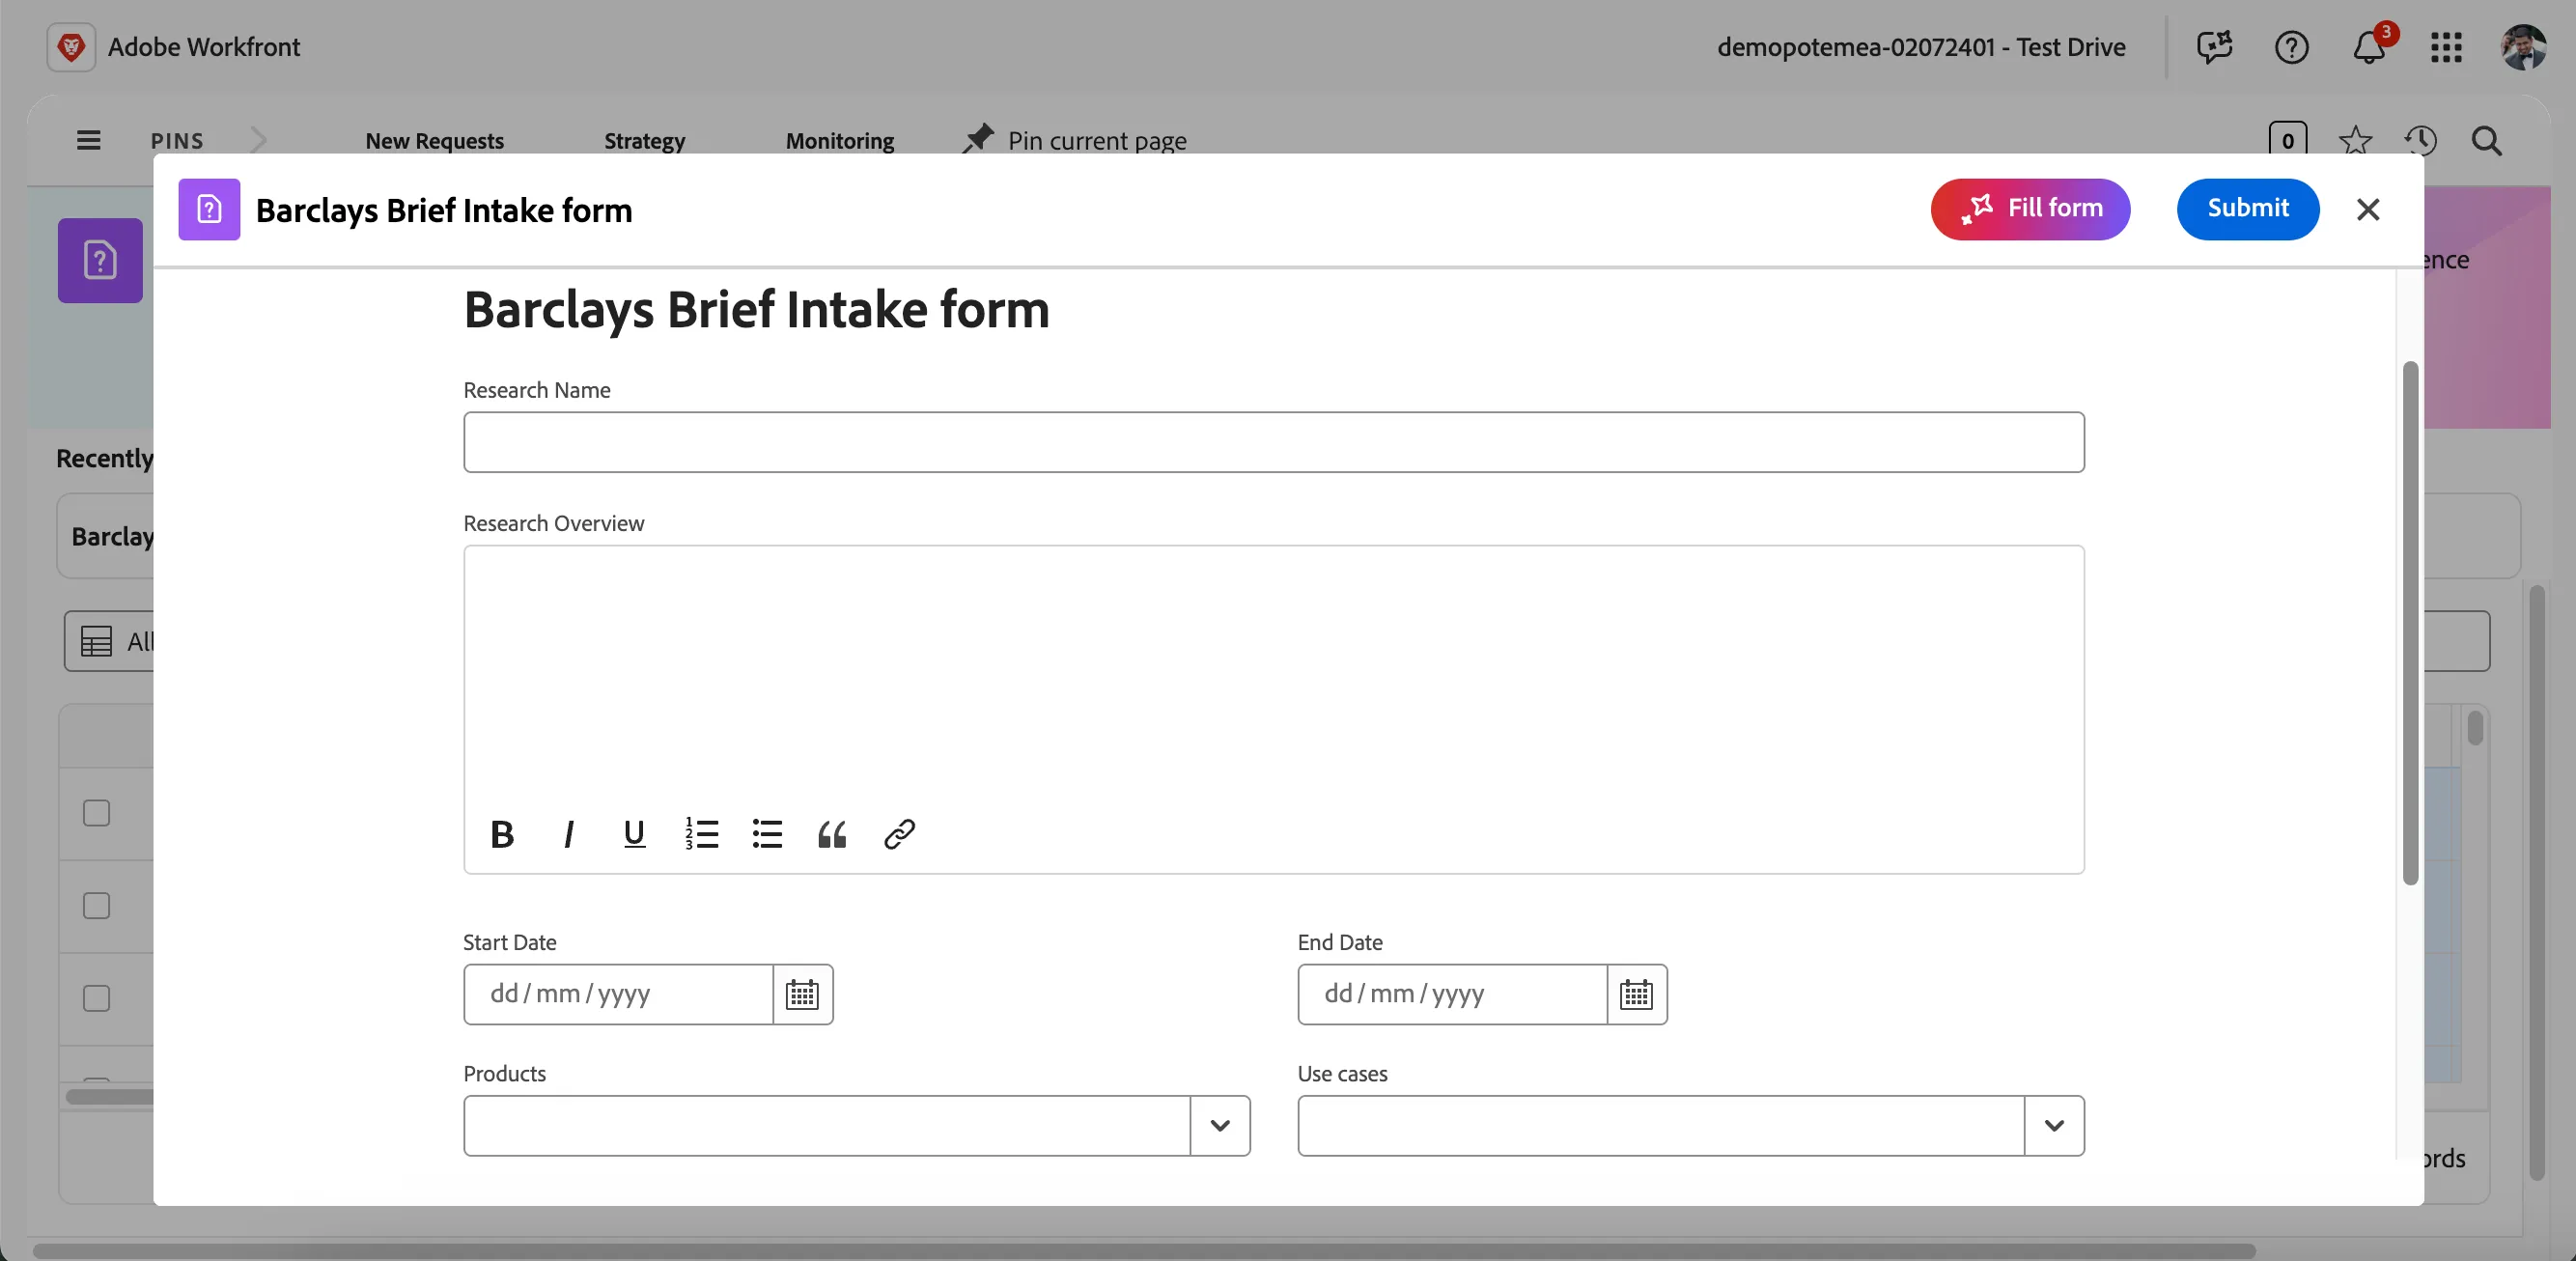The height and width of the screenshot is (1261, 2576).
Task: Insert a hyperlink in overview
Action: (x=899, y=834)
